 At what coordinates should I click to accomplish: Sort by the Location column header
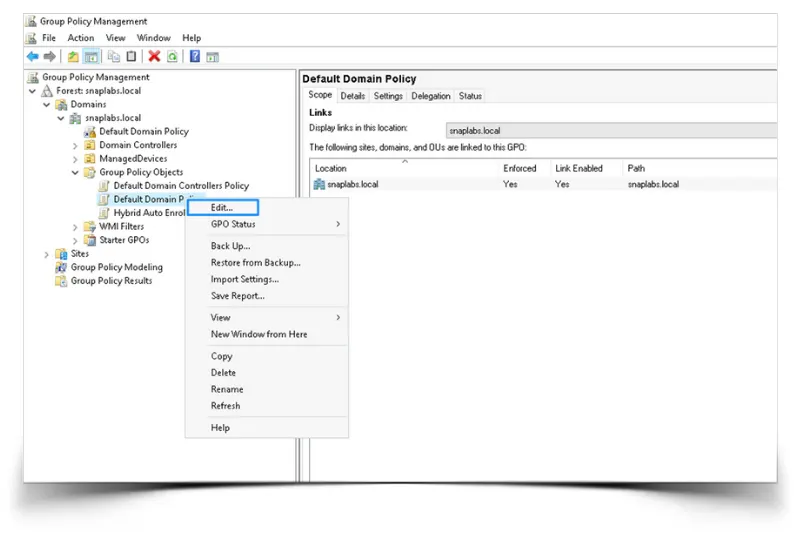tap(404, 168)
